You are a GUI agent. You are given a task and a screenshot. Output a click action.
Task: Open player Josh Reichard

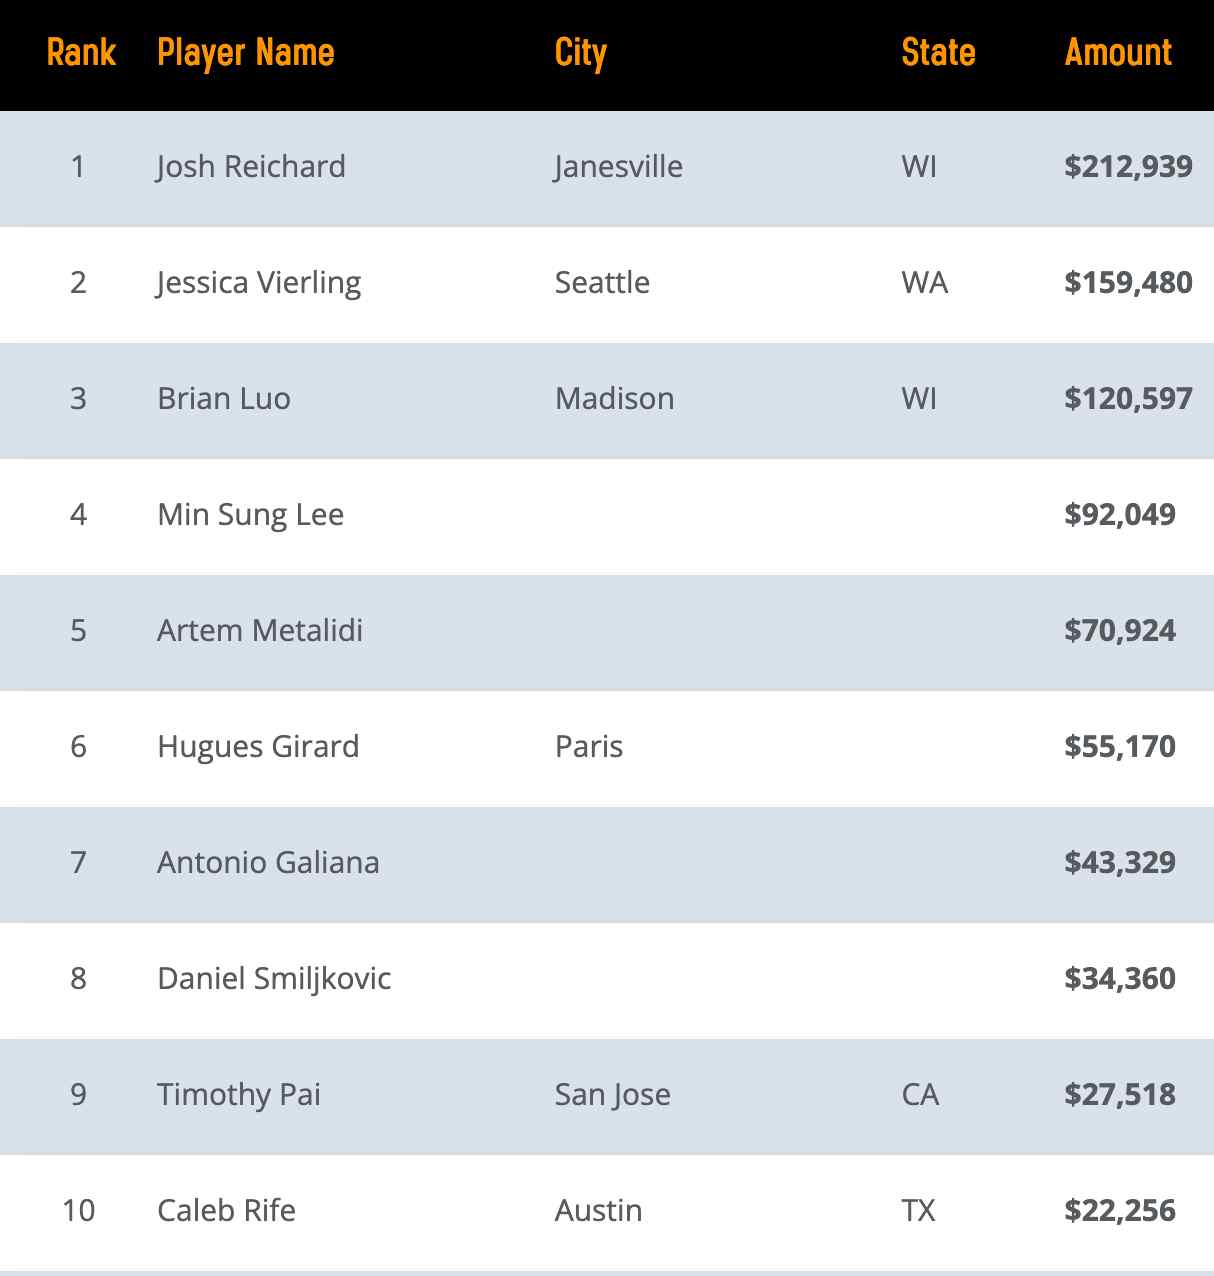251,166
